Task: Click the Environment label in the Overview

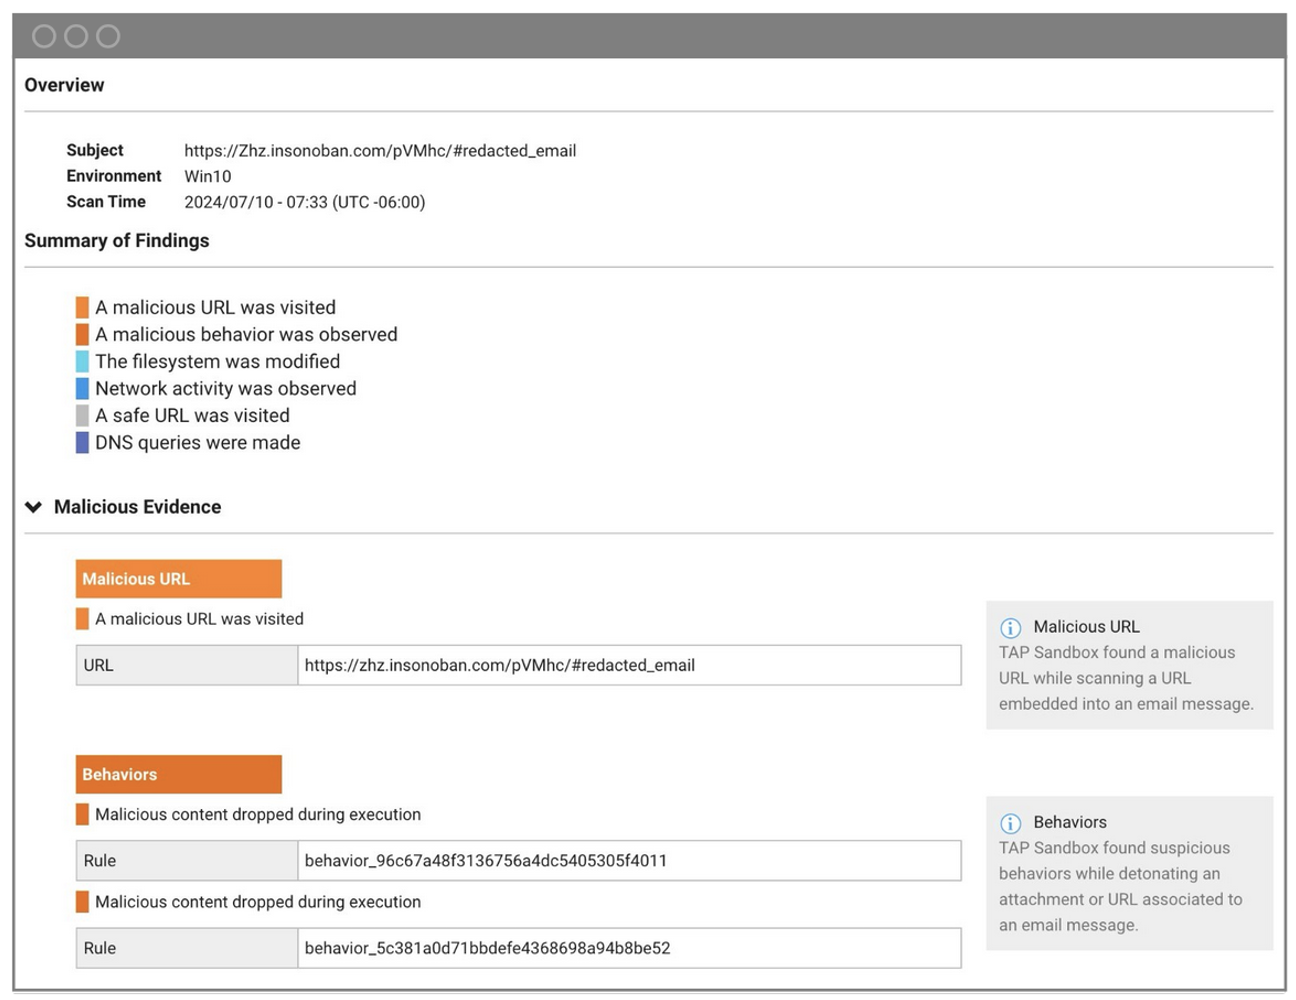Action: pos(114,176)
